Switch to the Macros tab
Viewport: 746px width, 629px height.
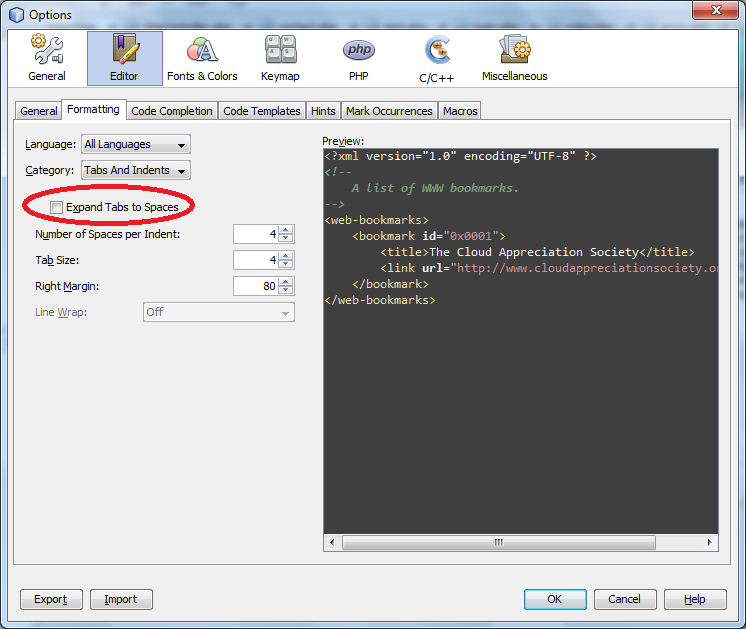460,111
